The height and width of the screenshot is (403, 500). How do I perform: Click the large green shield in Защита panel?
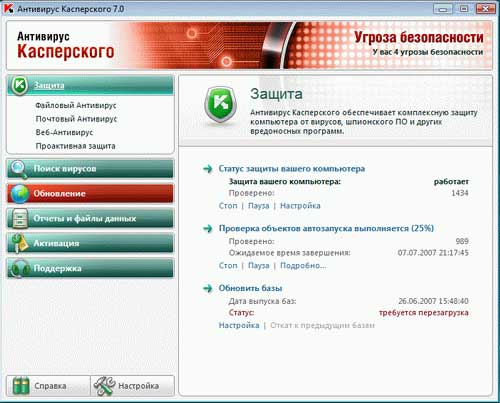[x=220, y=105]
